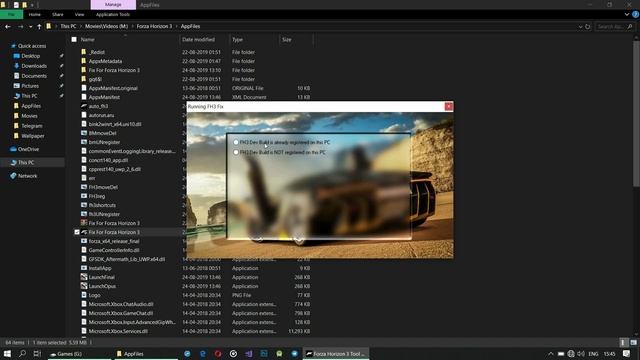Open the File tab in Explorer ribbon

(11, 14)
